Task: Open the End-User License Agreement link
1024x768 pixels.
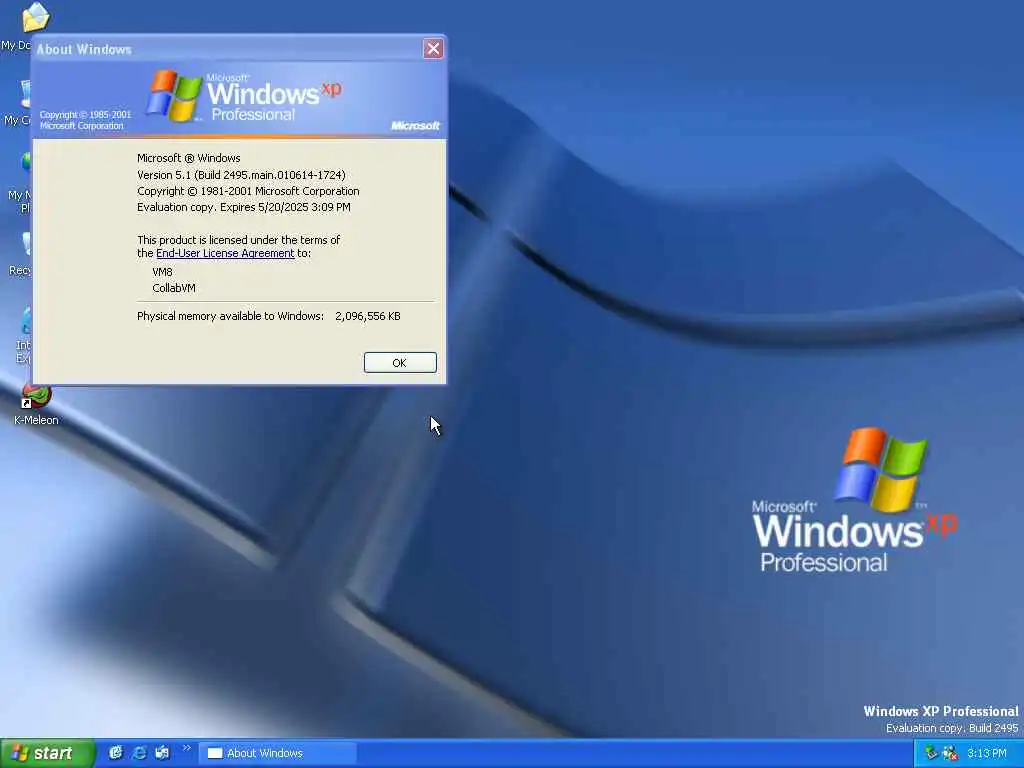Action: click(225, 253)
